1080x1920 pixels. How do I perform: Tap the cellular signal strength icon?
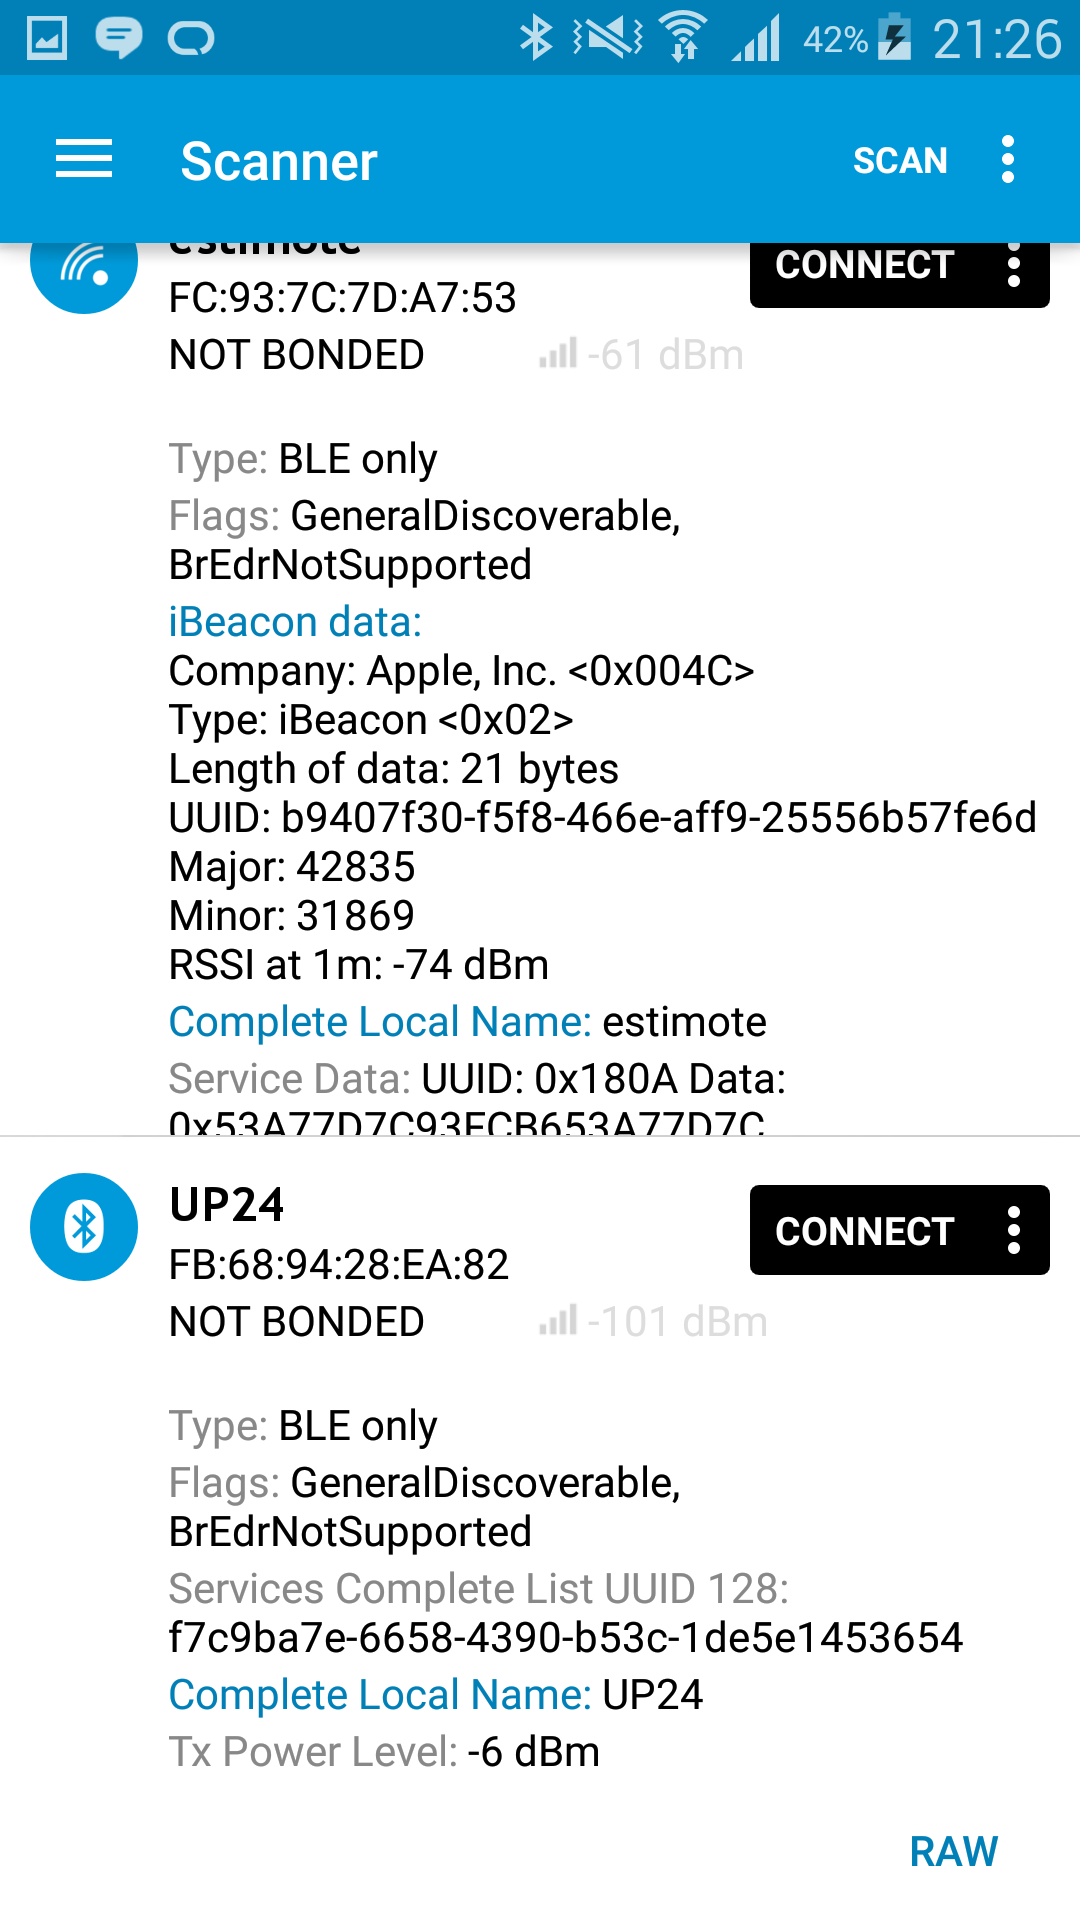(756, 40)
